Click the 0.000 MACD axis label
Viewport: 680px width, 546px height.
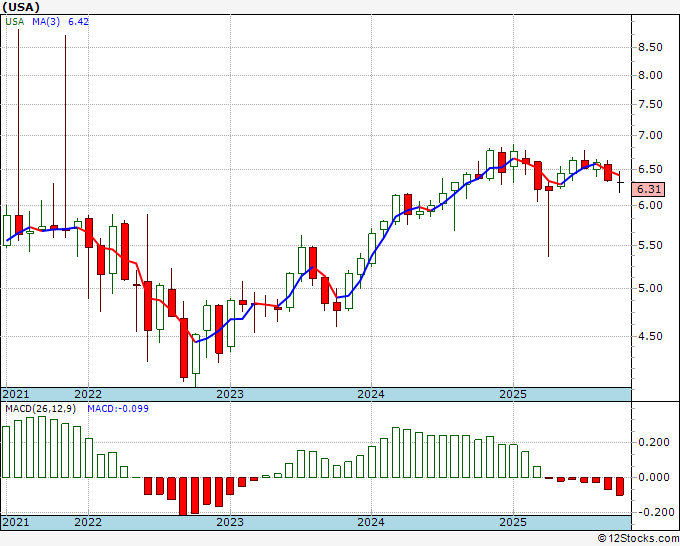coord(654,477)
